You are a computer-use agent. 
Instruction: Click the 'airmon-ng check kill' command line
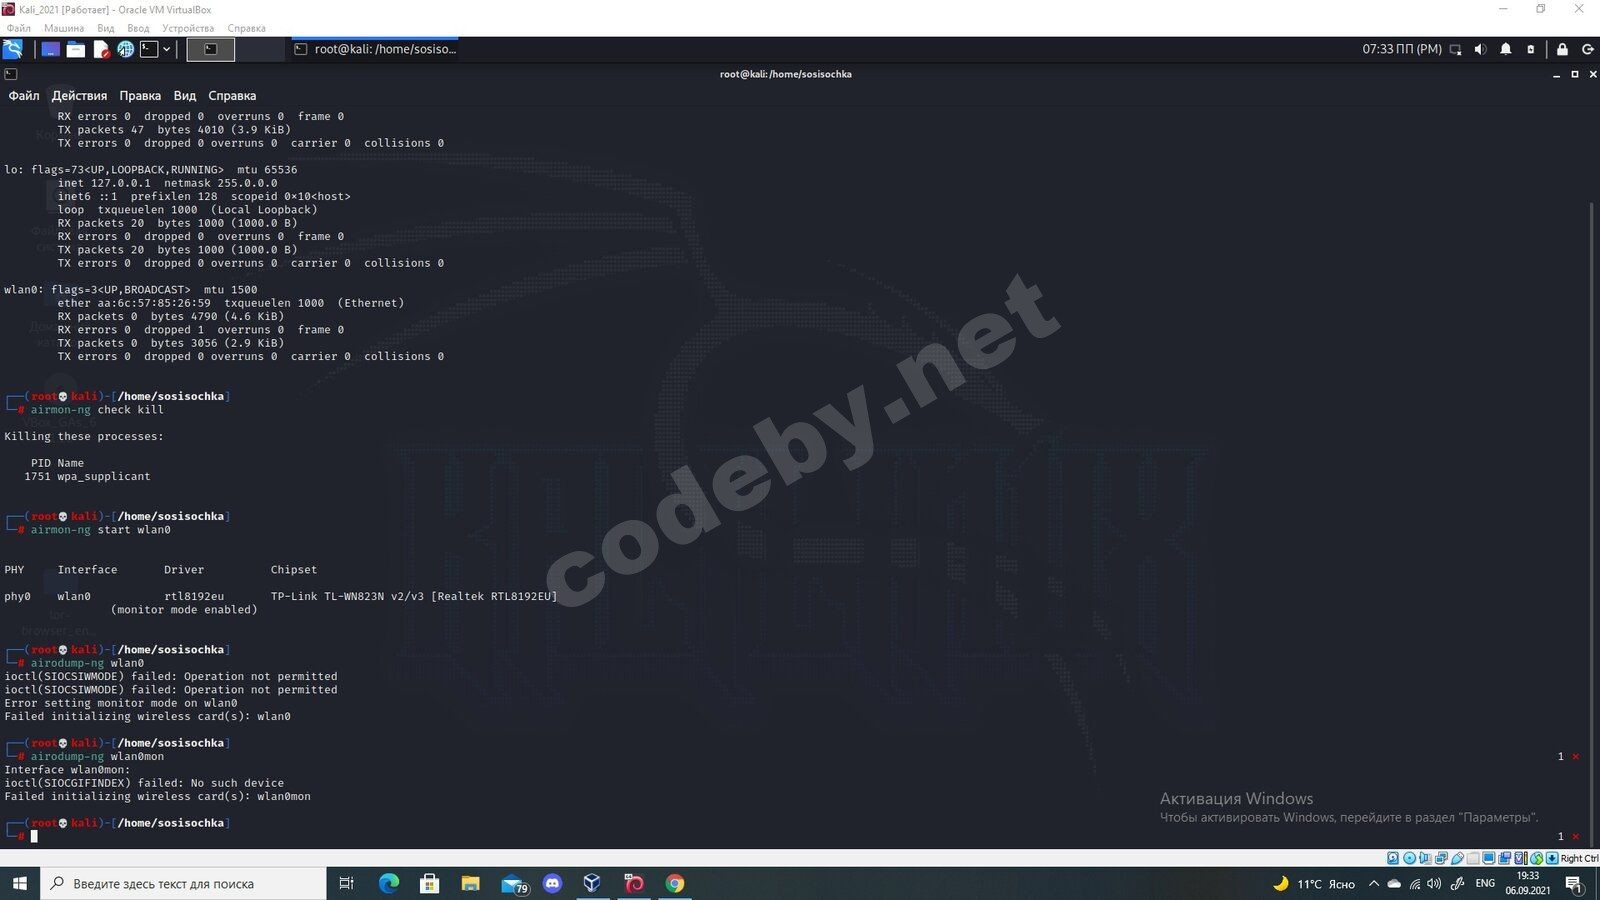click(97, 410)
